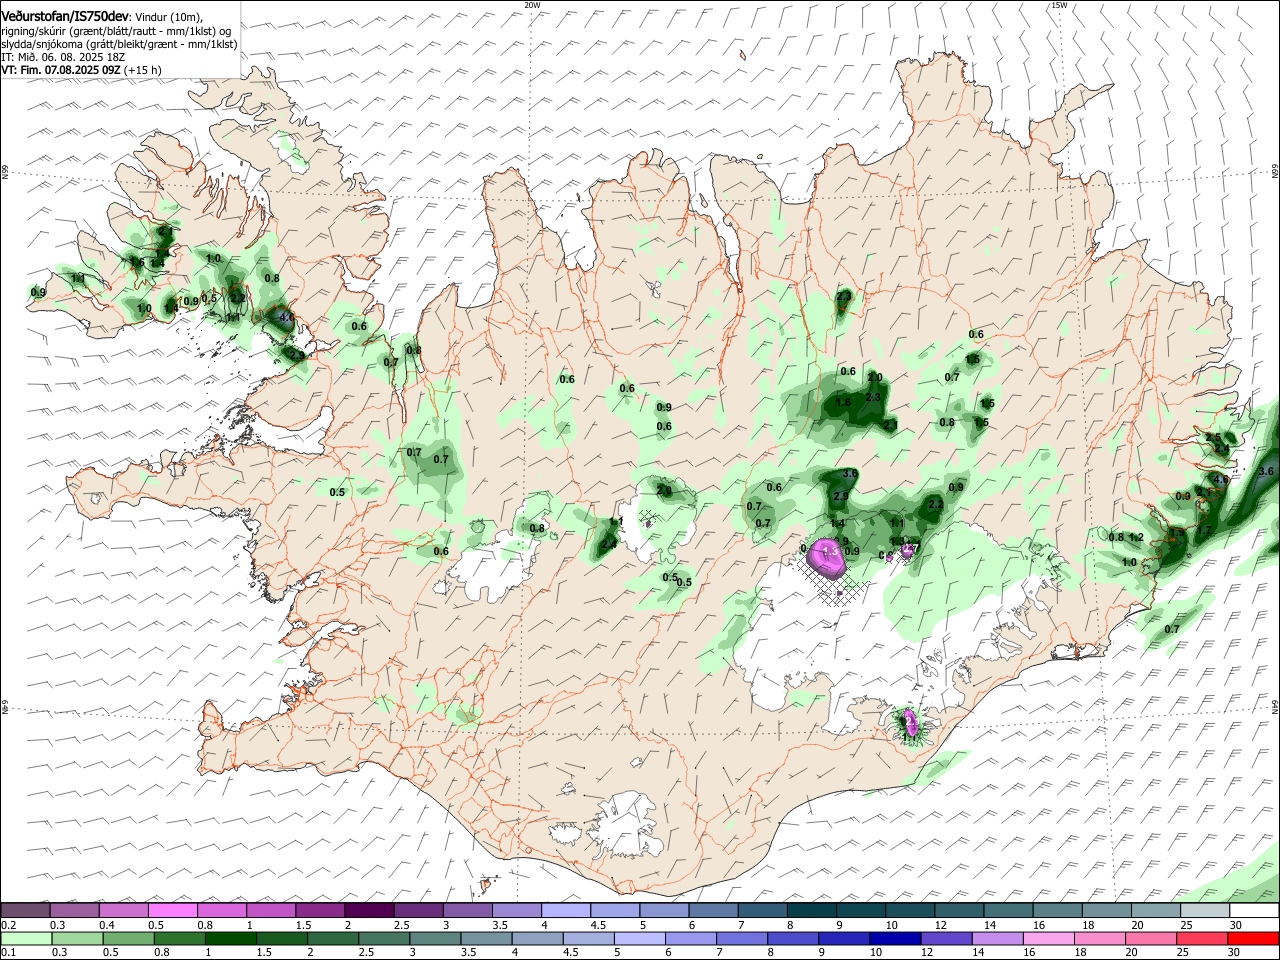This screenshot has width=1280, height=960.
Task: Click the 15W longitude label at the top
Action: coord(1059,5)
